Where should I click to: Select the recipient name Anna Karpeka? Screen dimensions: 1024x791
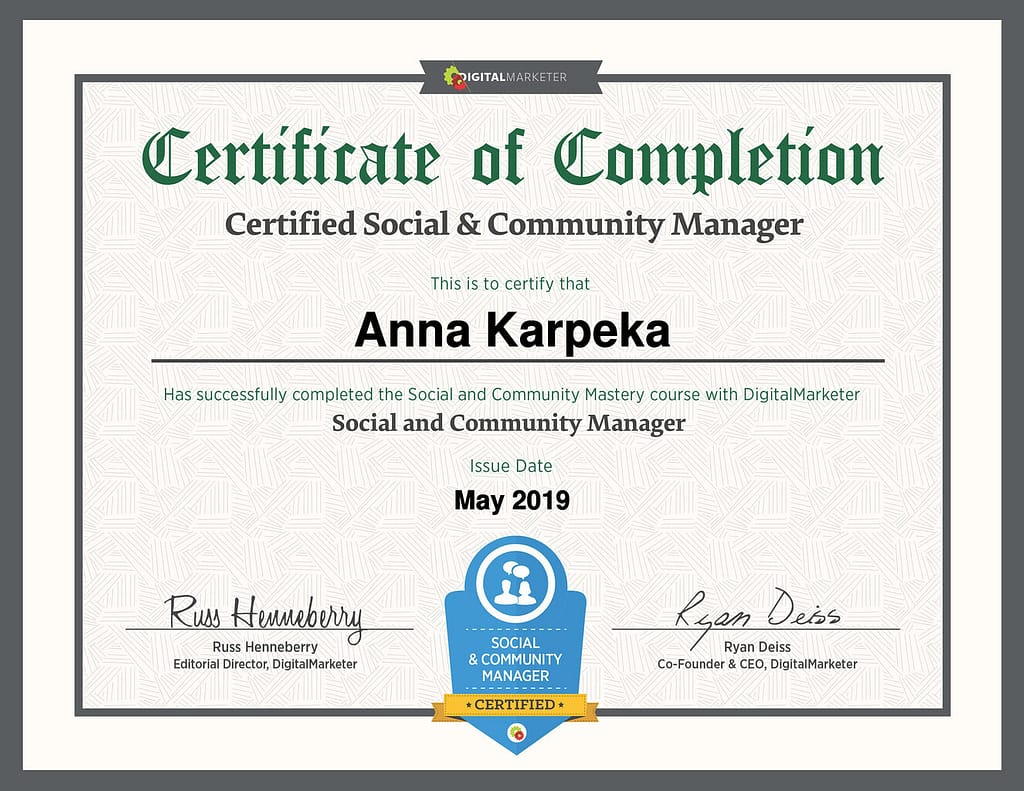(512, 330)
